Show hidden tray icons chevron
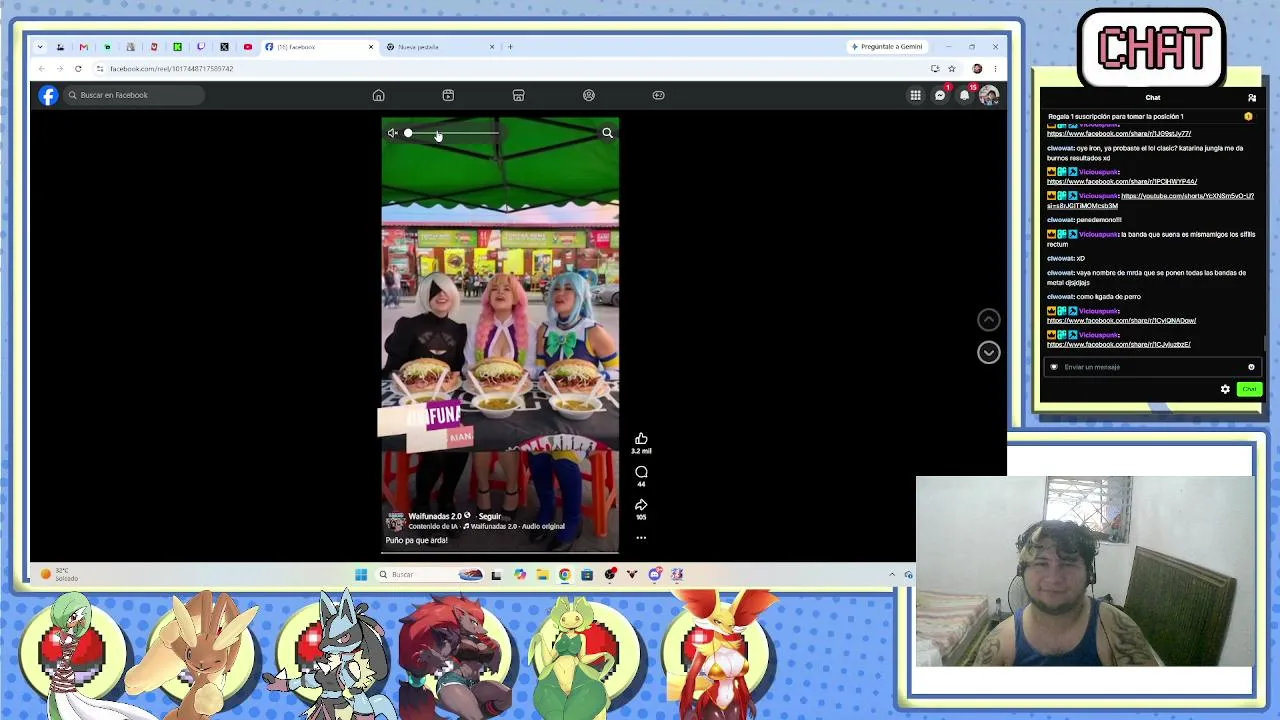The height and width of the screenshot is (720, 1280). [892, 574]
